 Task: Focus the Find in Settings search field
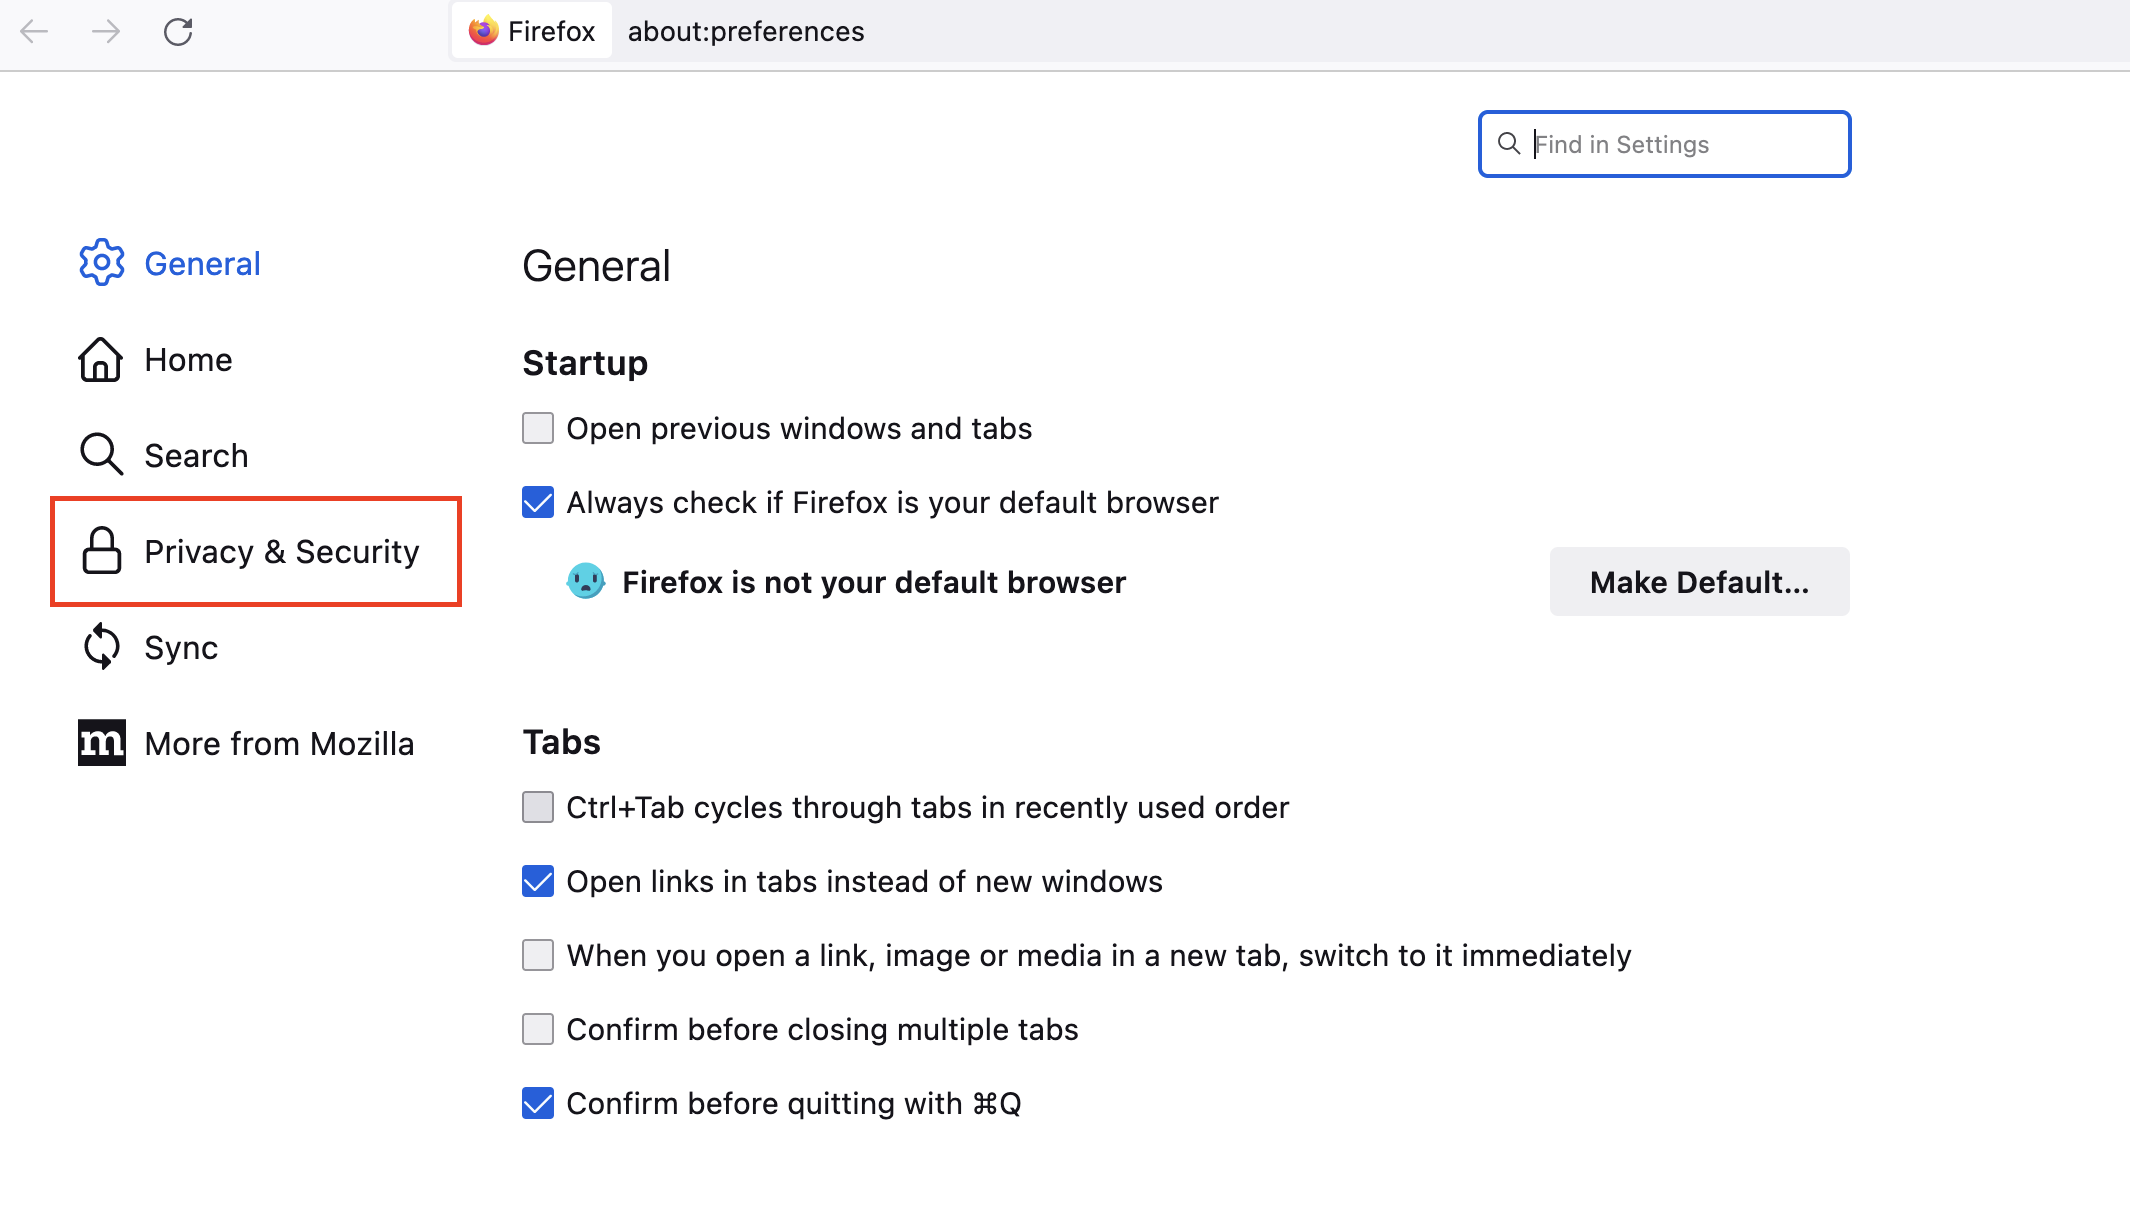click(1664, 144)
